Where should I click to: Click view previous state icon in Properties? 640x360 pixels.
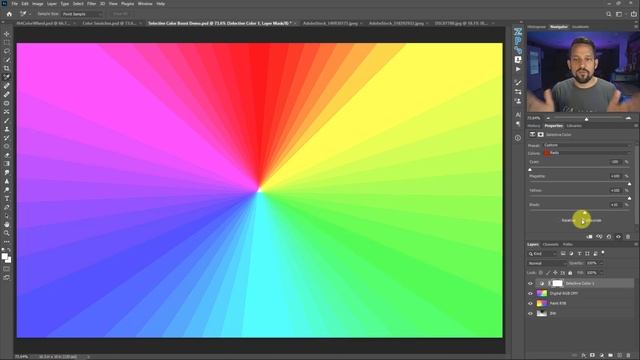599,237
